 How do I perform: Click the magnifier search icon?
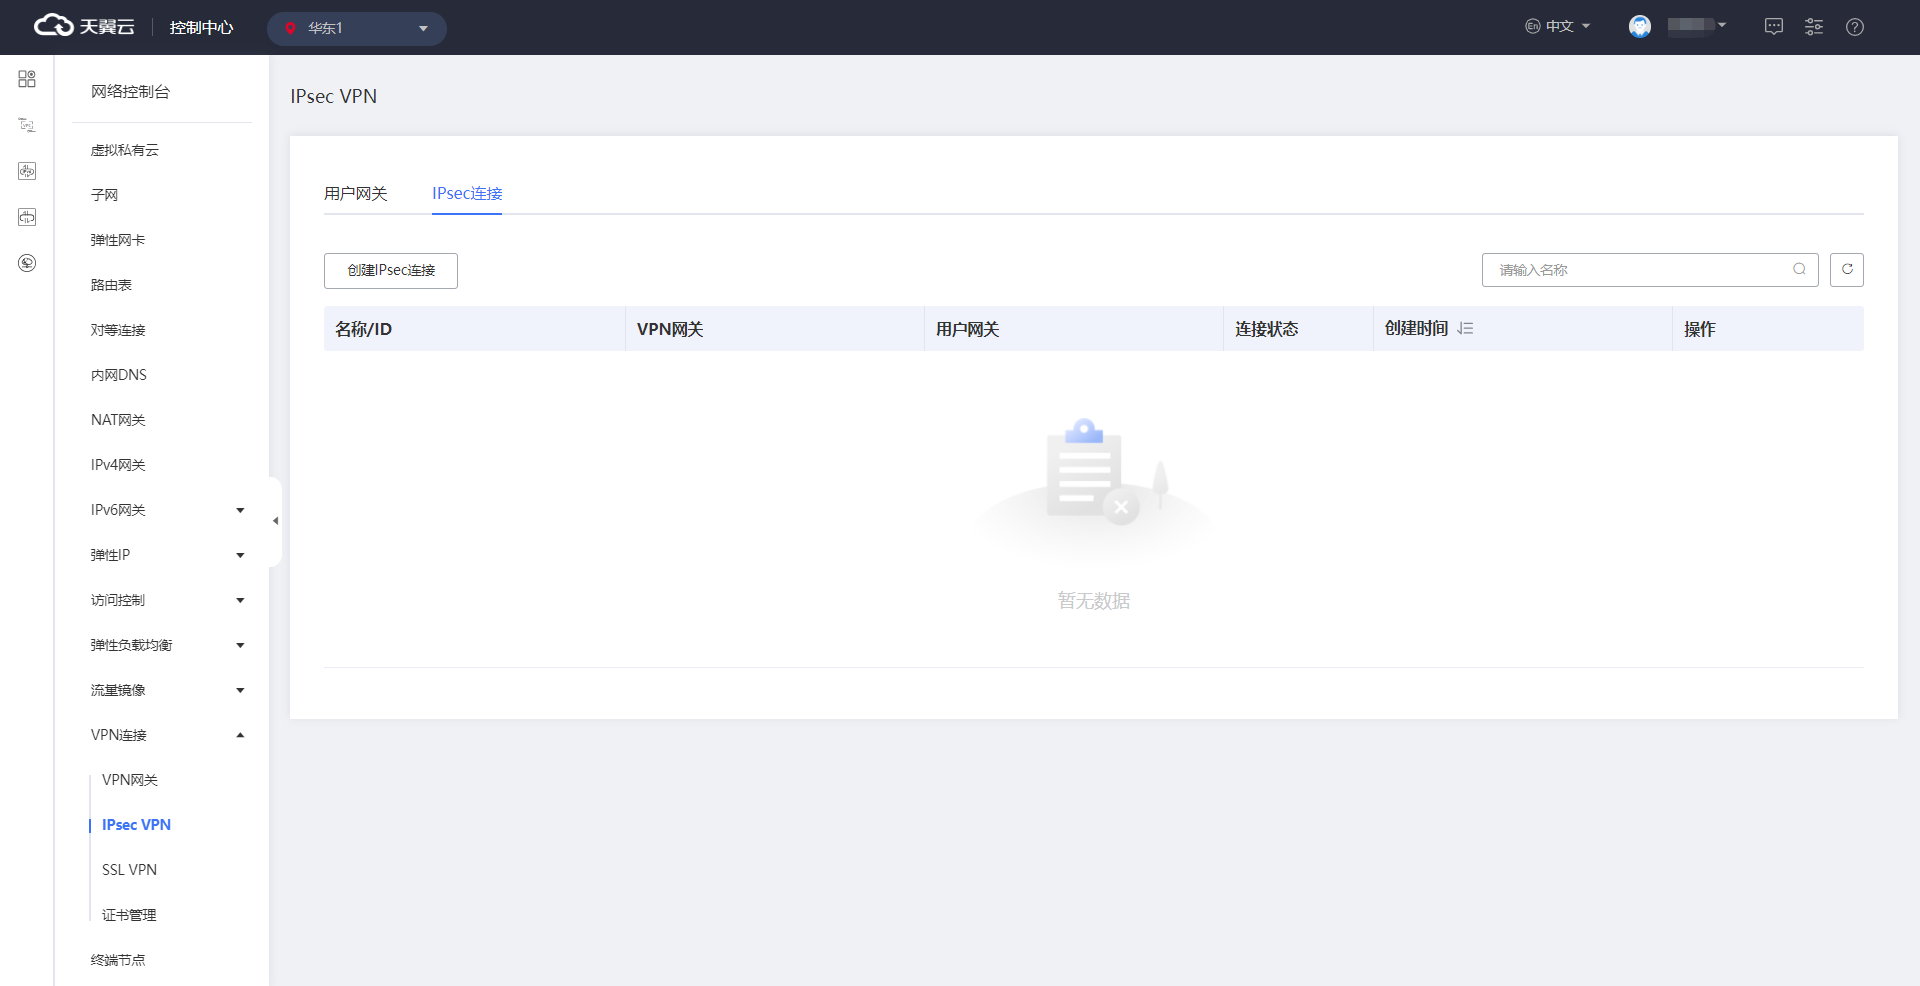click(x=1799, y=270)
